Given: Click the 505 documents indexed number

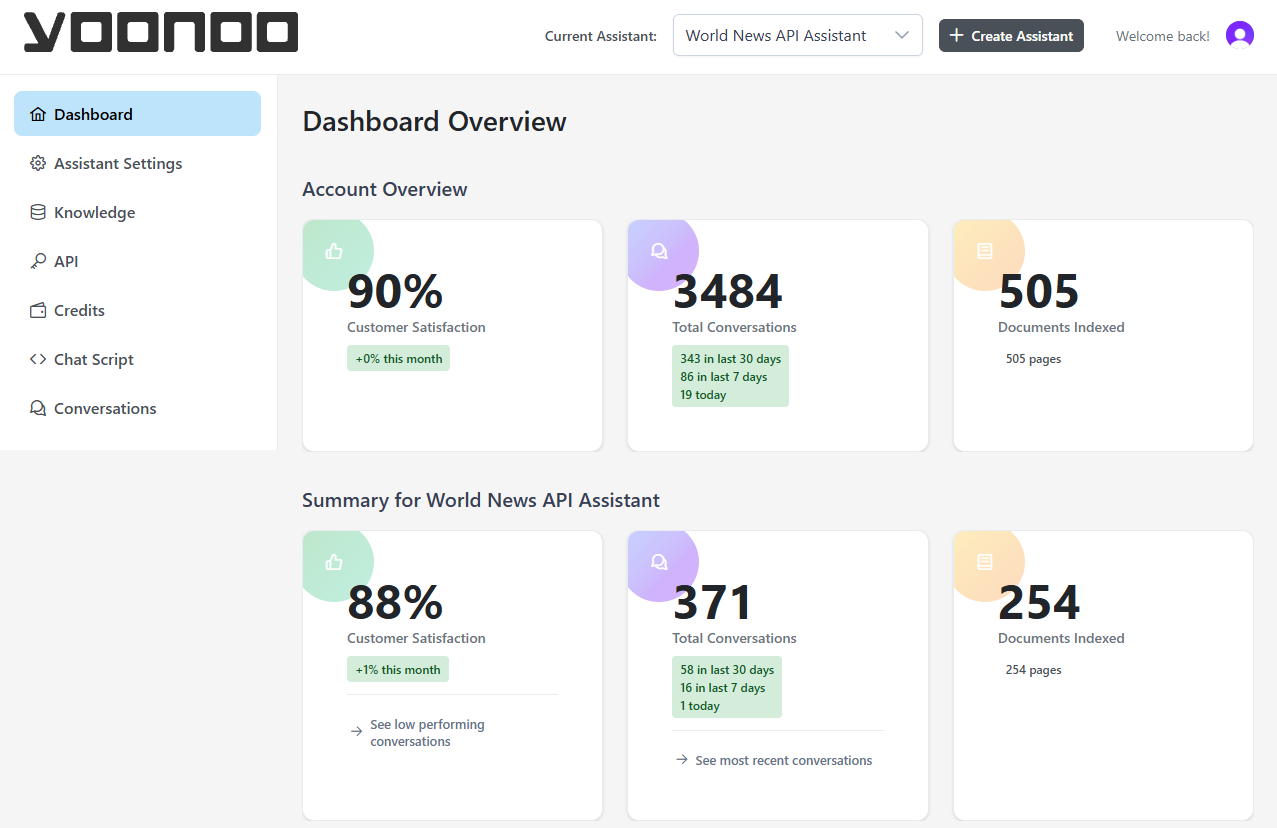Looking at the screenshot, I should [x=1039, y=291].
